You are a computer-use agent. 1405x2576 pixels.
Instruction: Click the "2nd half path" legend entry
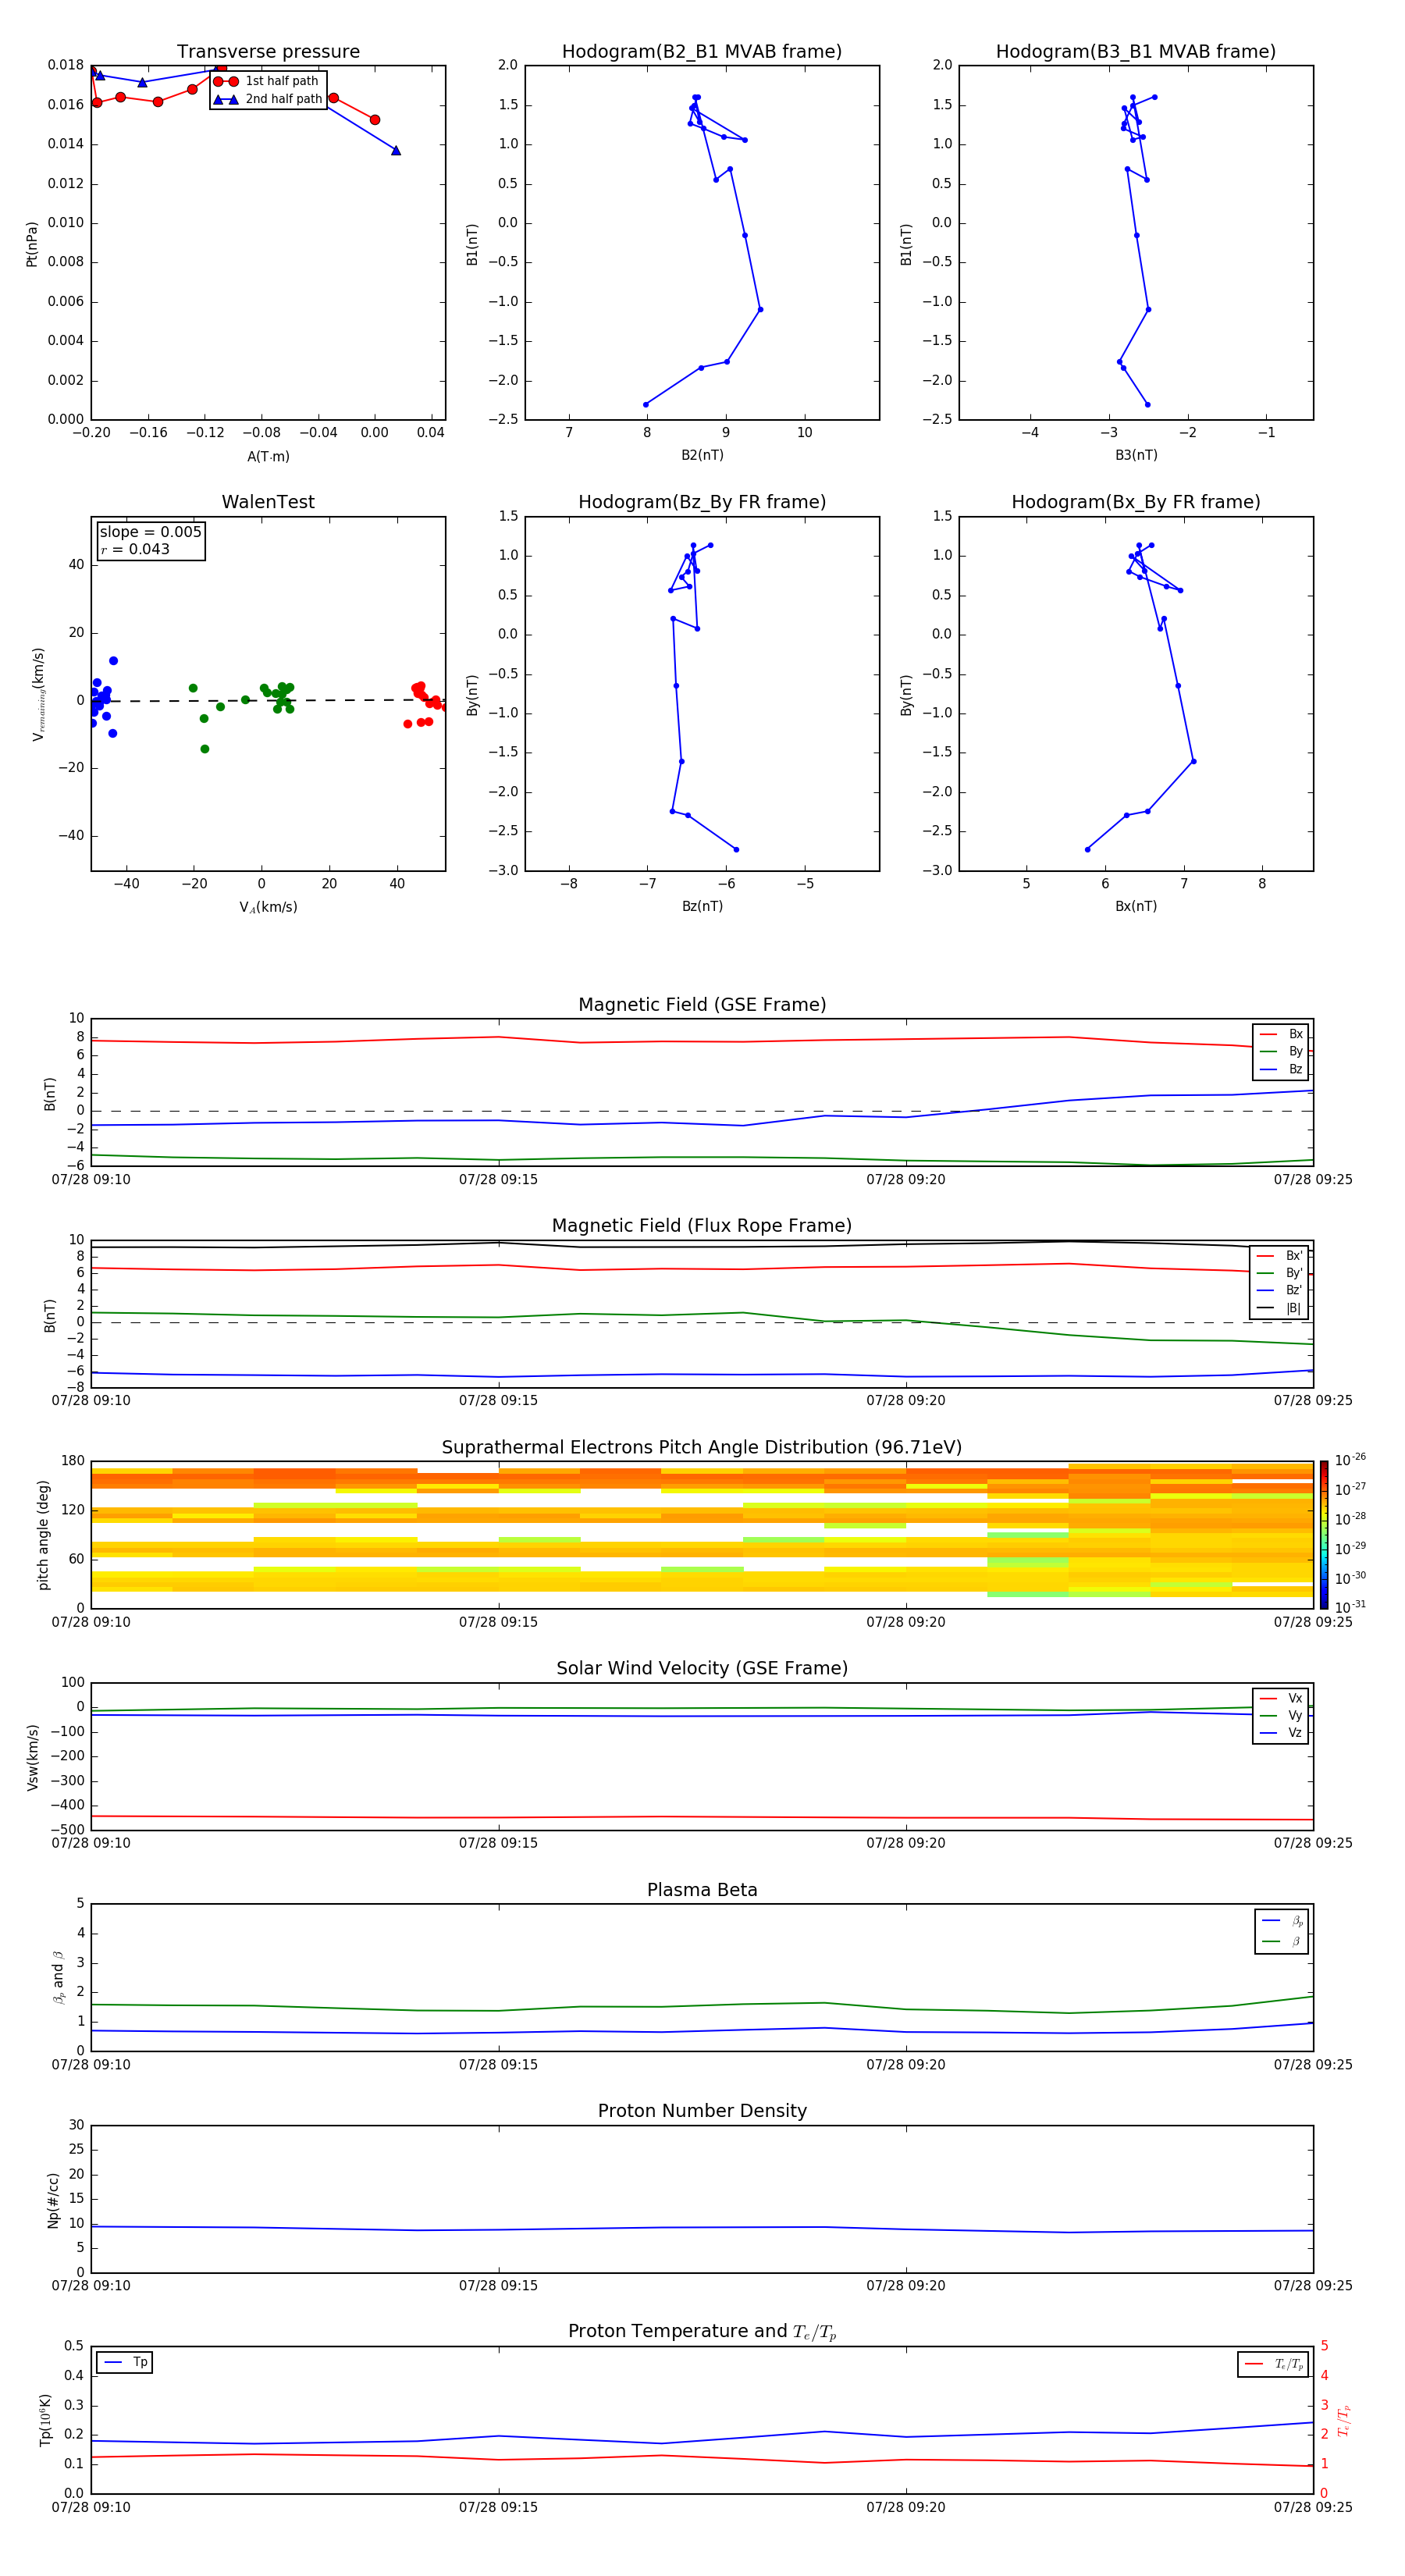(x=267, y=99)
